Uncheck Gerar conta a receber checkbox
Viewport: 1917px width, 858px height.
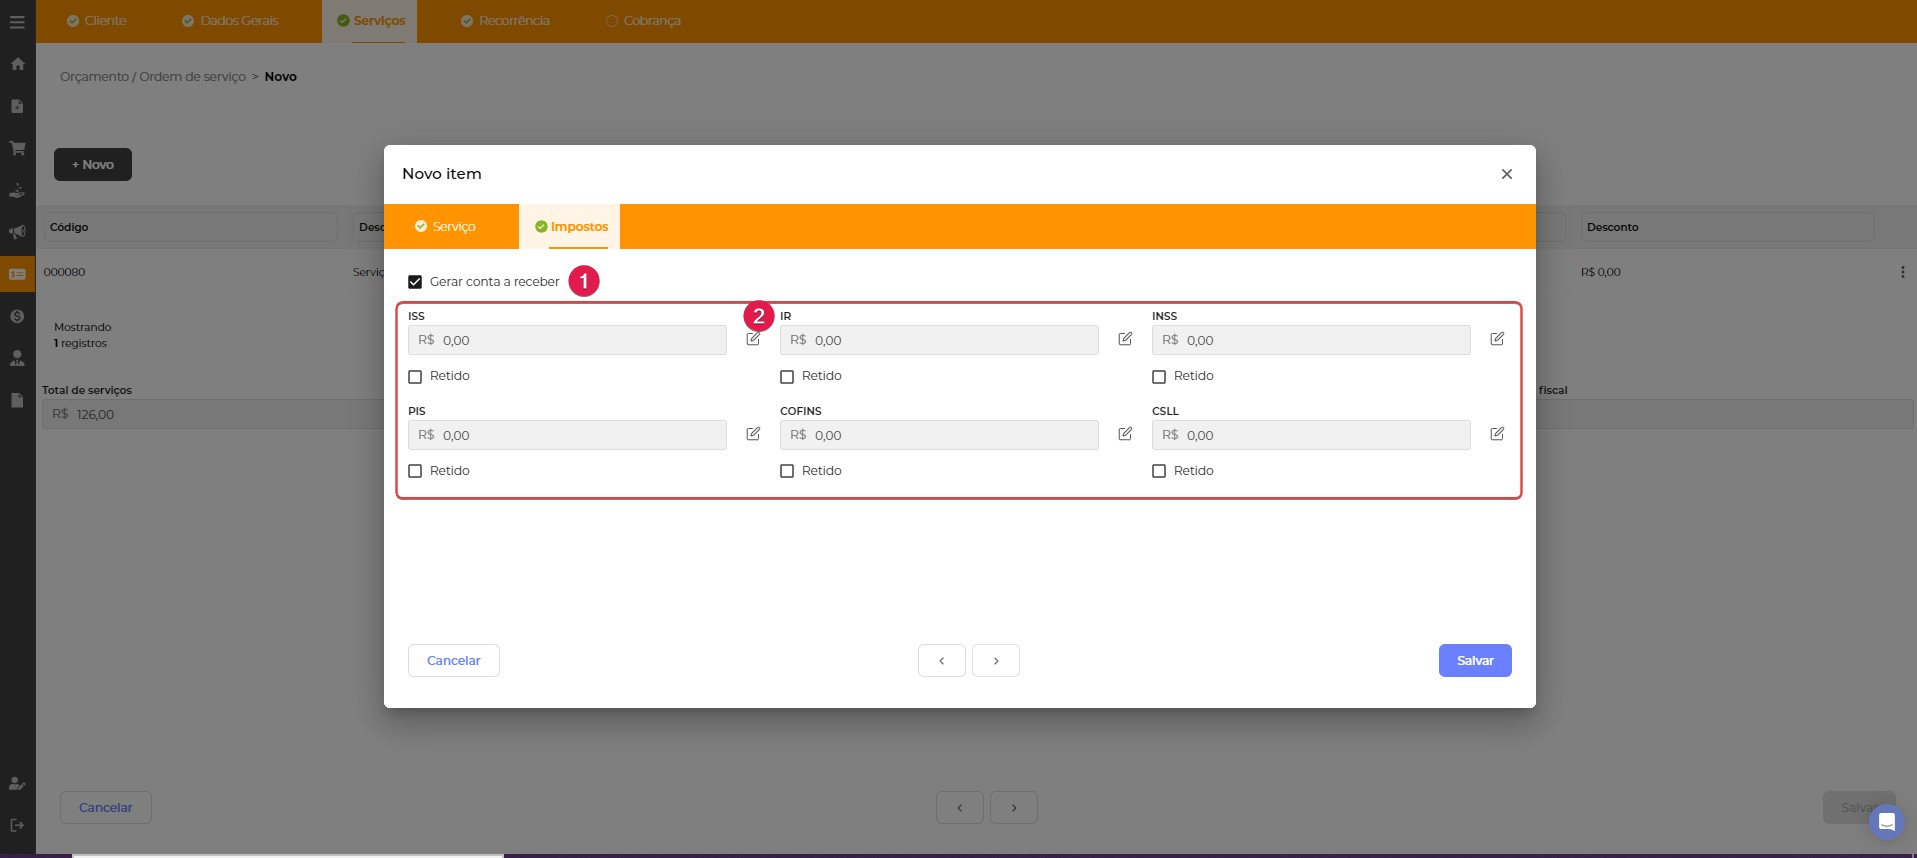pyautogui.click(x=415, y=282)
